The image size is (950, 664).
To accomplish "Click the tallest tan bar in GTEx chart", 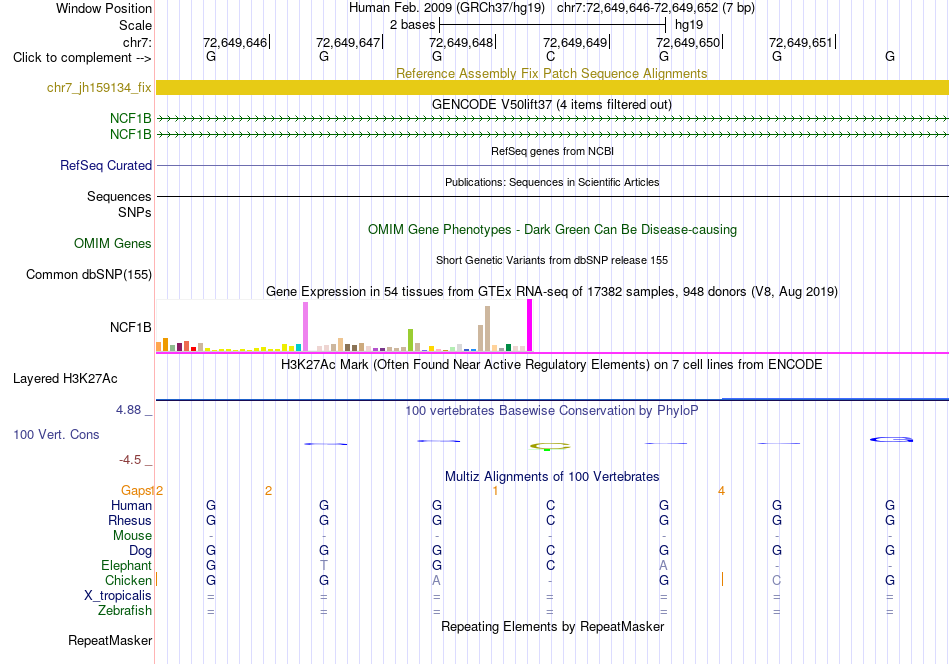I will 487,328.
